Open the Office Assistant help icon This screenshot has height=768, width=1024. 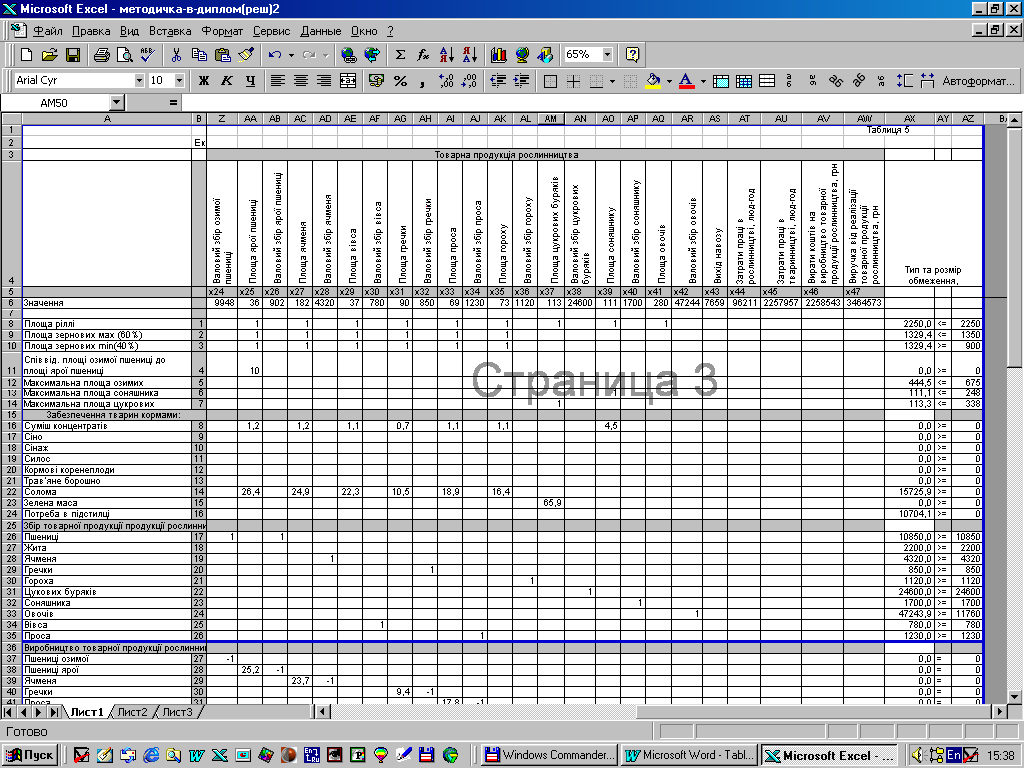pyautogui.click(x=632, y=55)
